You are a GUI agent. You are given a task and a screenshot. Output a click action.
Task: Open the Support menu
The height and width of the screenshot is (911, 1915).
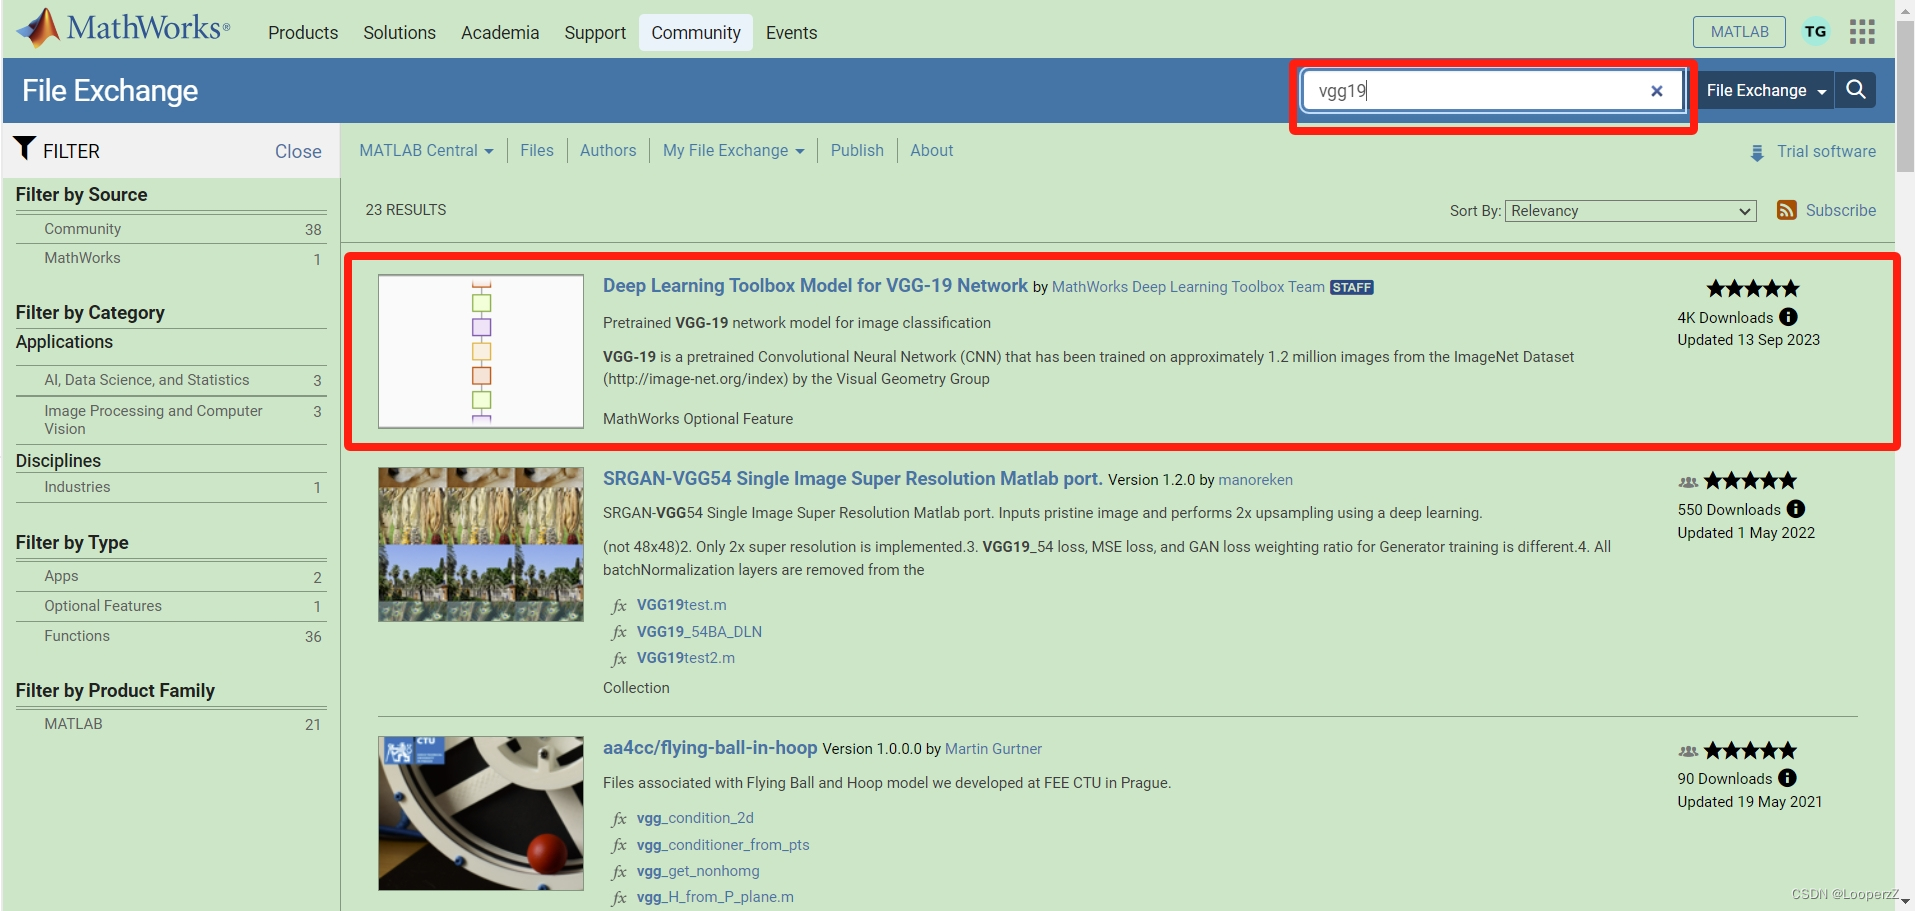(x=595, y=33)
